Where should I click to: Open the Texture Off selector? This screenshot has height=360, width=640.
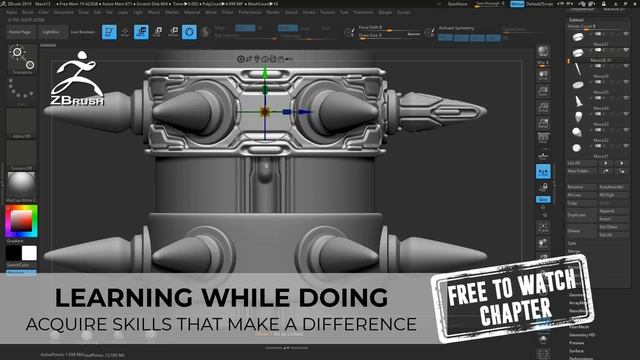coord(21,156)
